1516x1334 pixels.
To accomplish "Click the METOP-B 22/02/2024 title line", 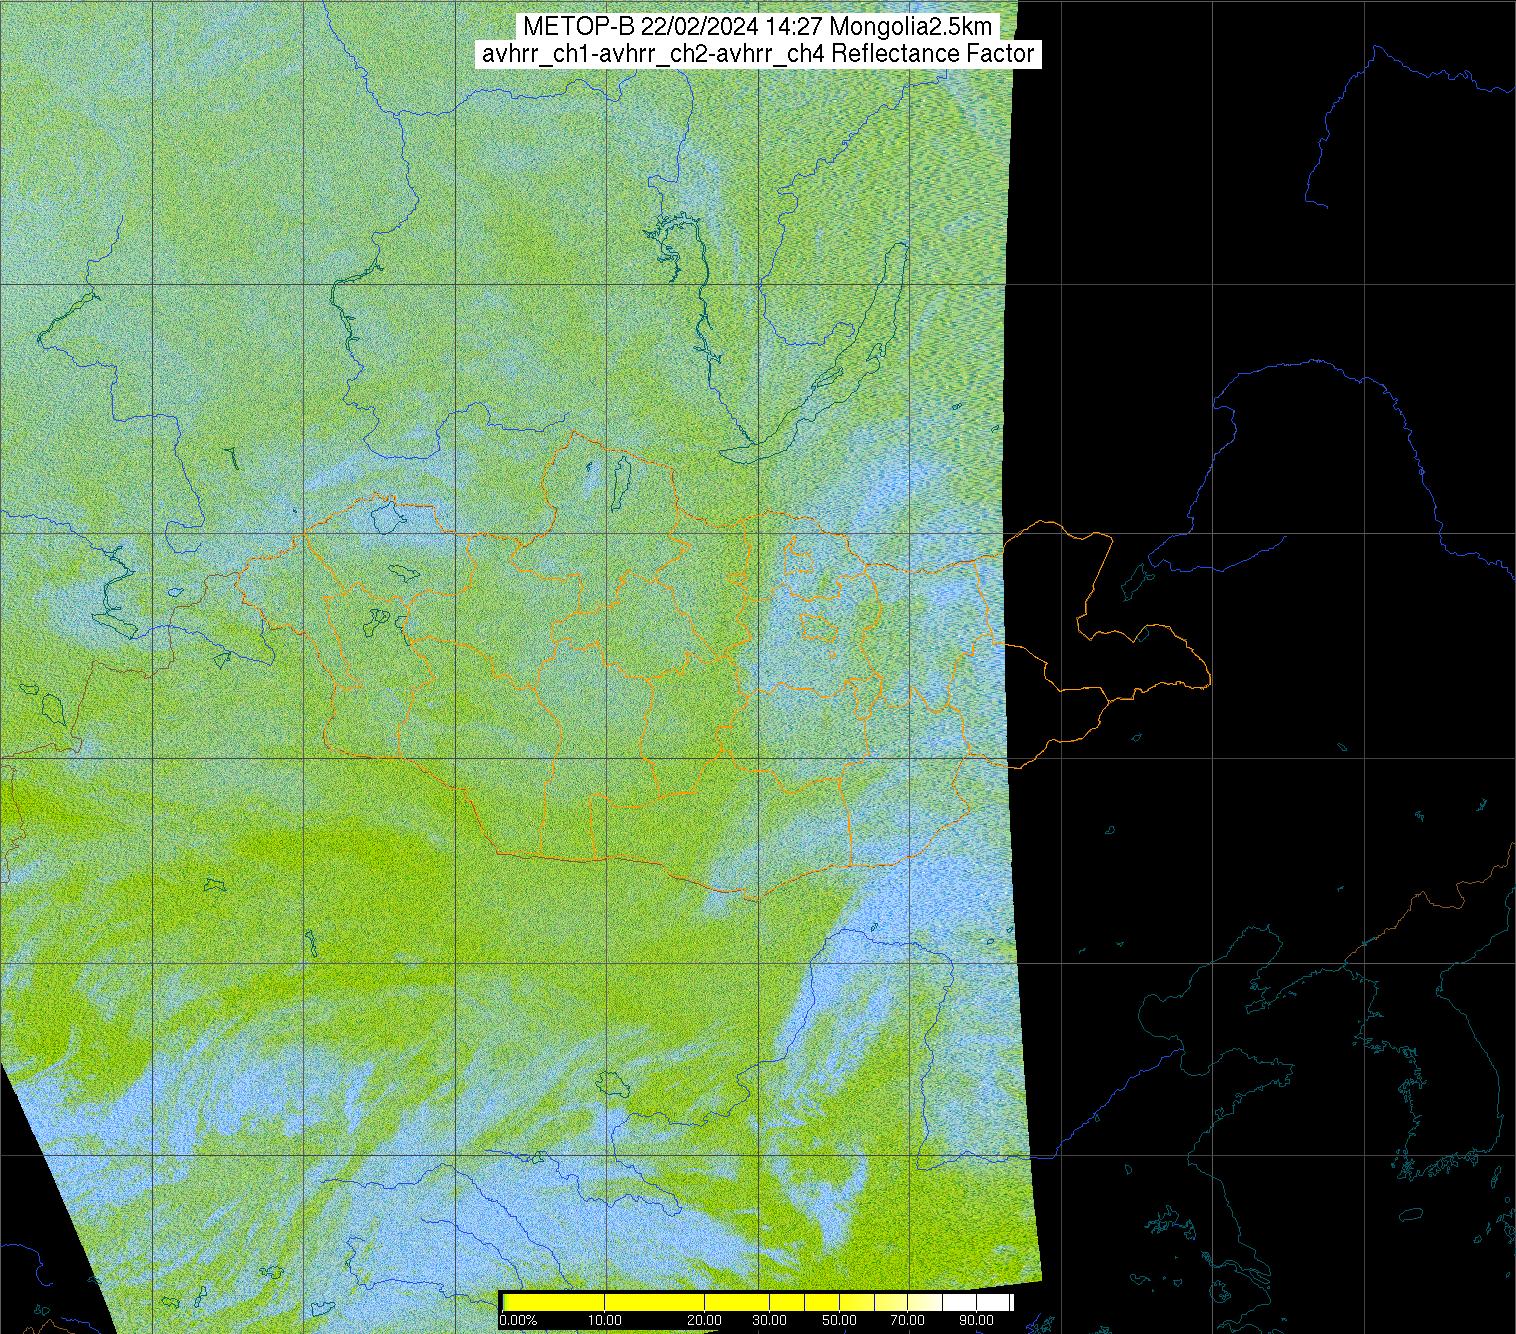I will click(757, 27).
